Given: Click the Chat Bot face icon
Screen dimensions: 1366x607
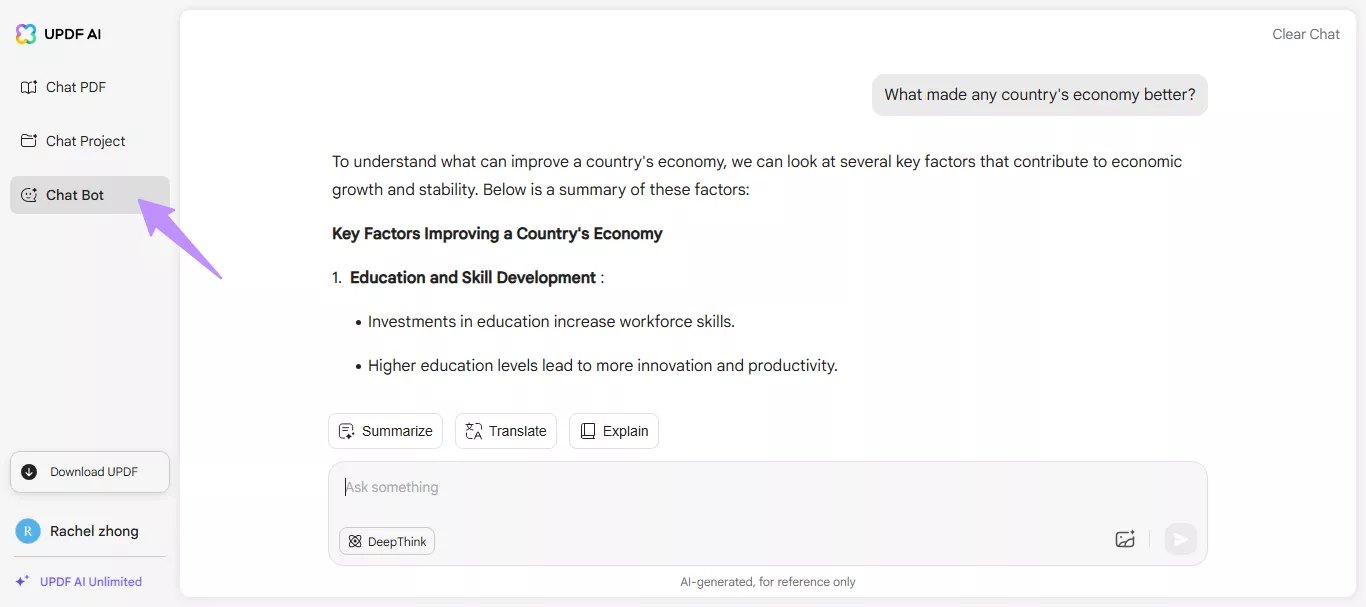Looking at the screenshot, I should (29, 195).
